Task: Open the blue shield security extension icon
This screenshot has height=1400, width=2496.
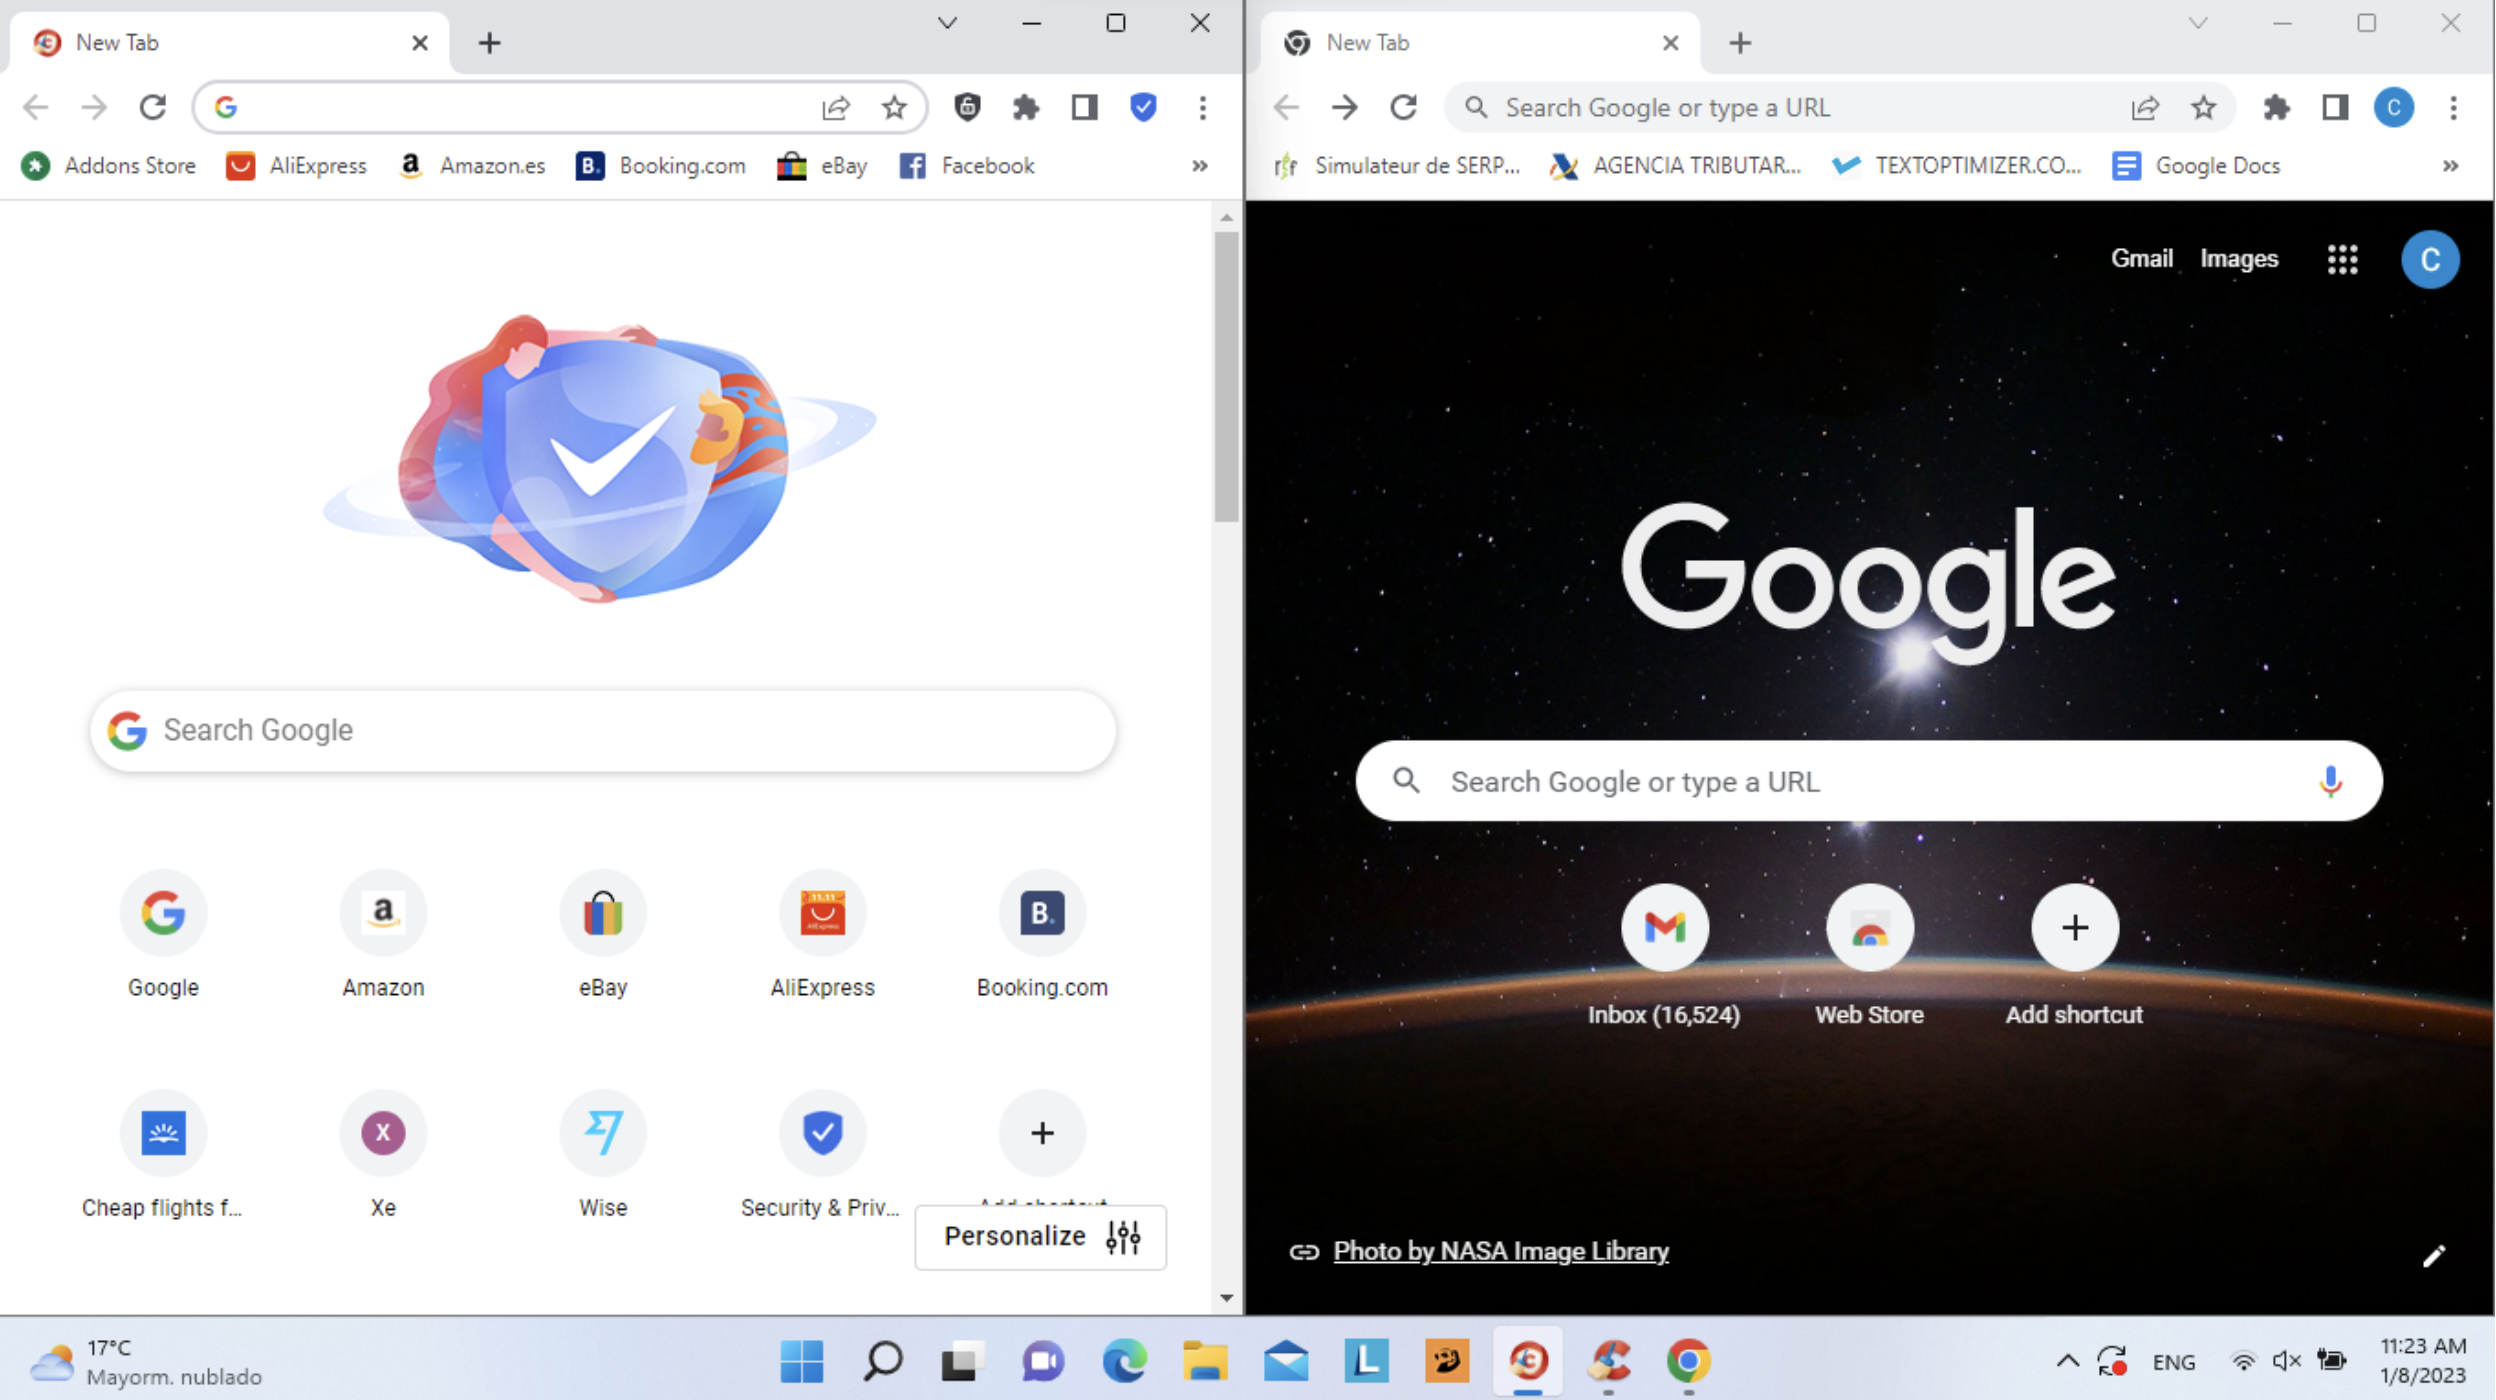Action: [x=1143, y=107]
